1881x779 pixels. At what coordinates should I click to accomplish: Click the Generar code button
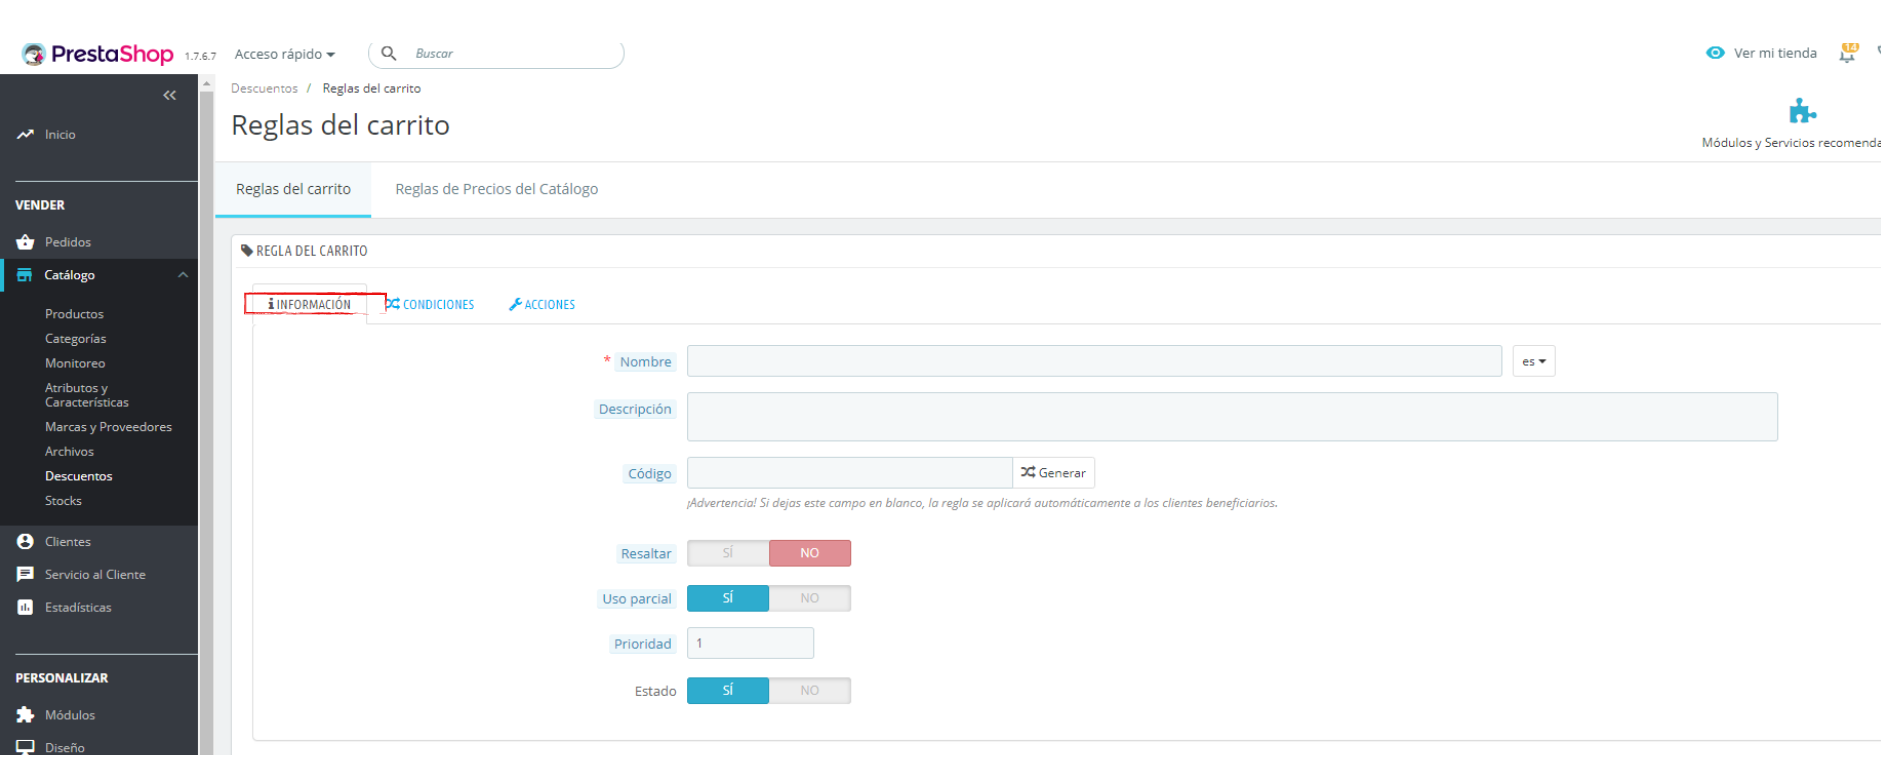click(1054, 473)
